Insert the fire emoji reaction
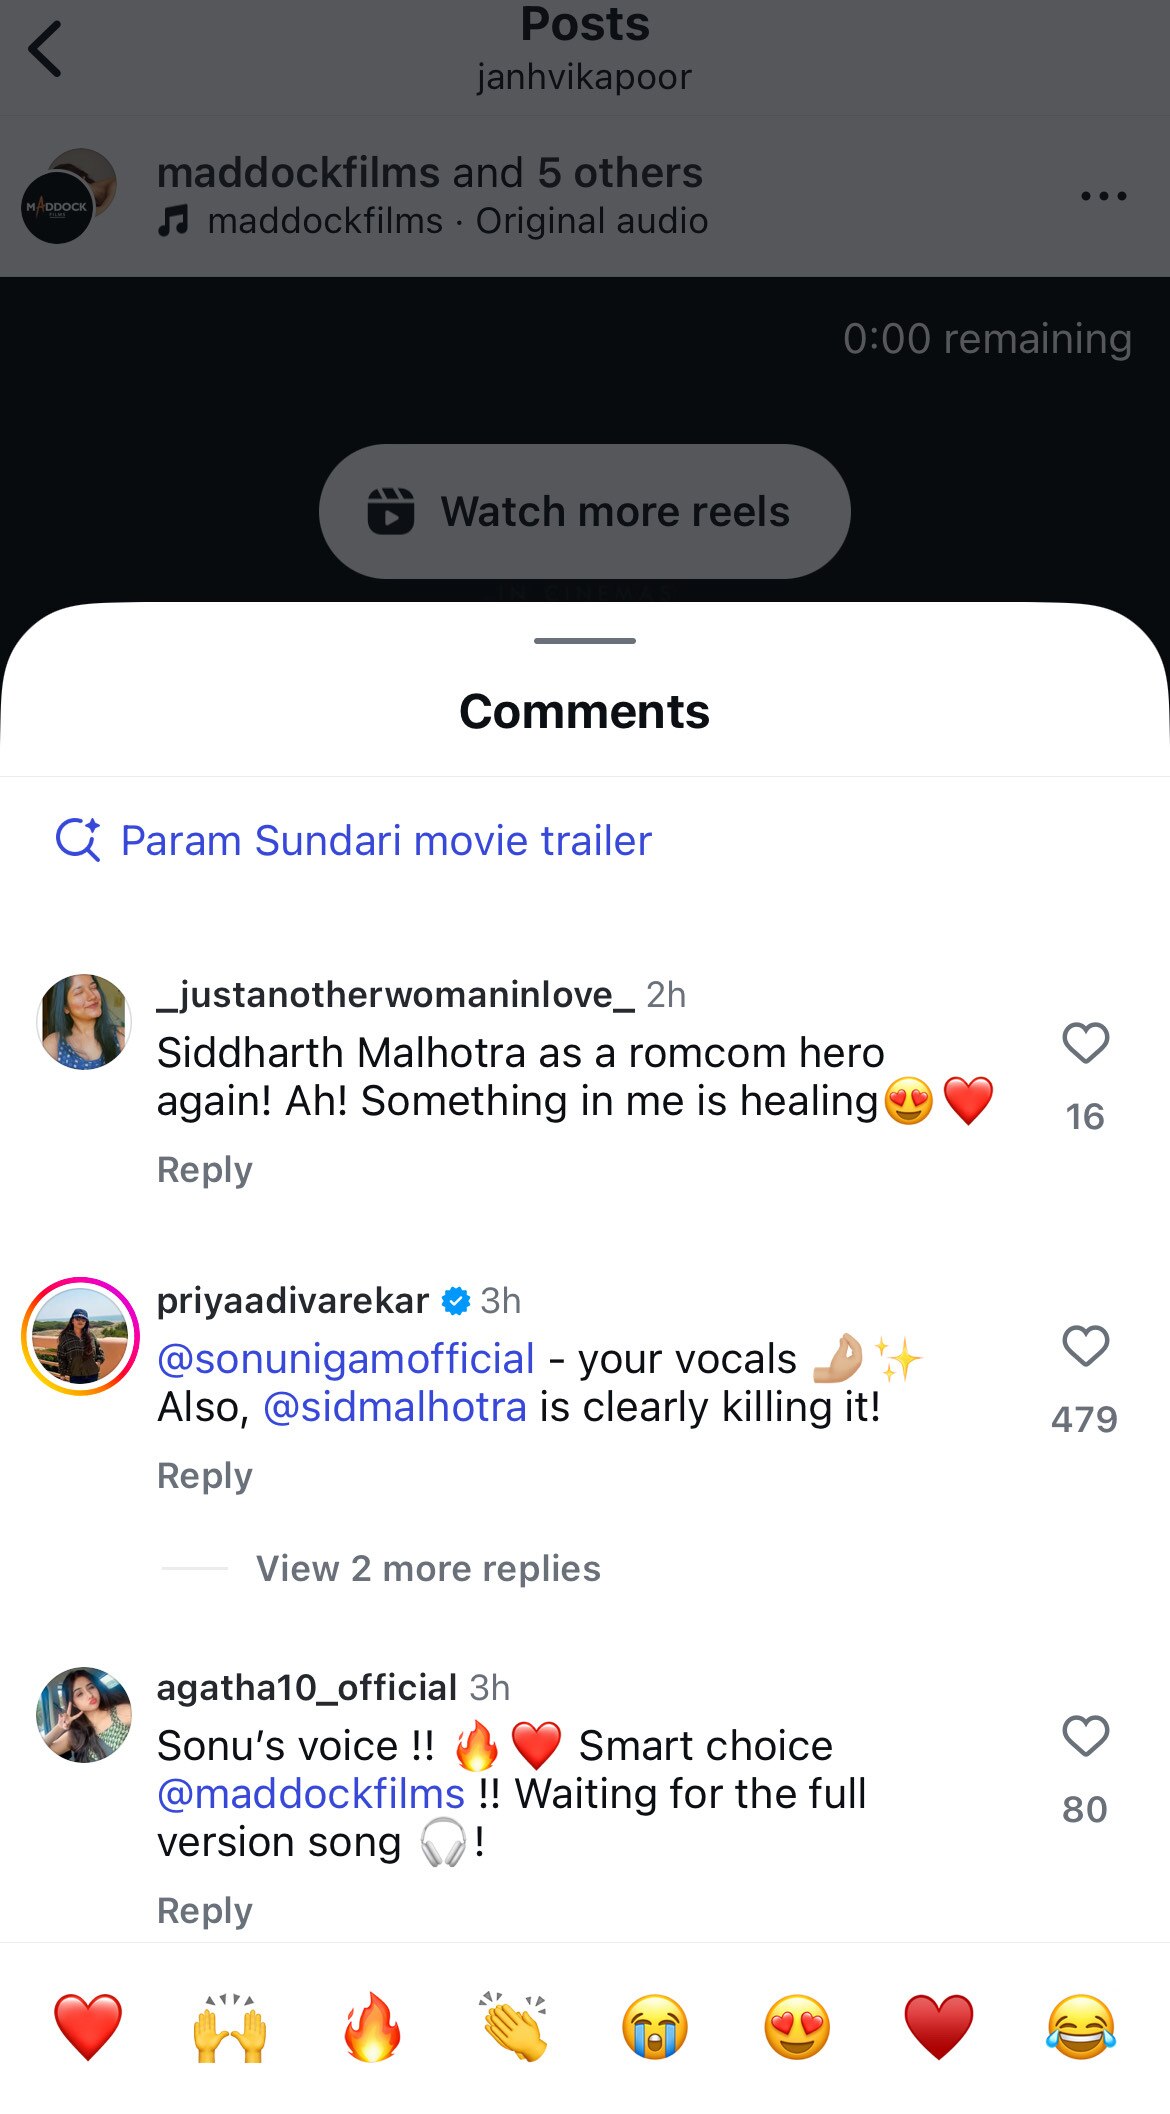Viewport: 1170px width, 2114px height. click(372, 2028)
